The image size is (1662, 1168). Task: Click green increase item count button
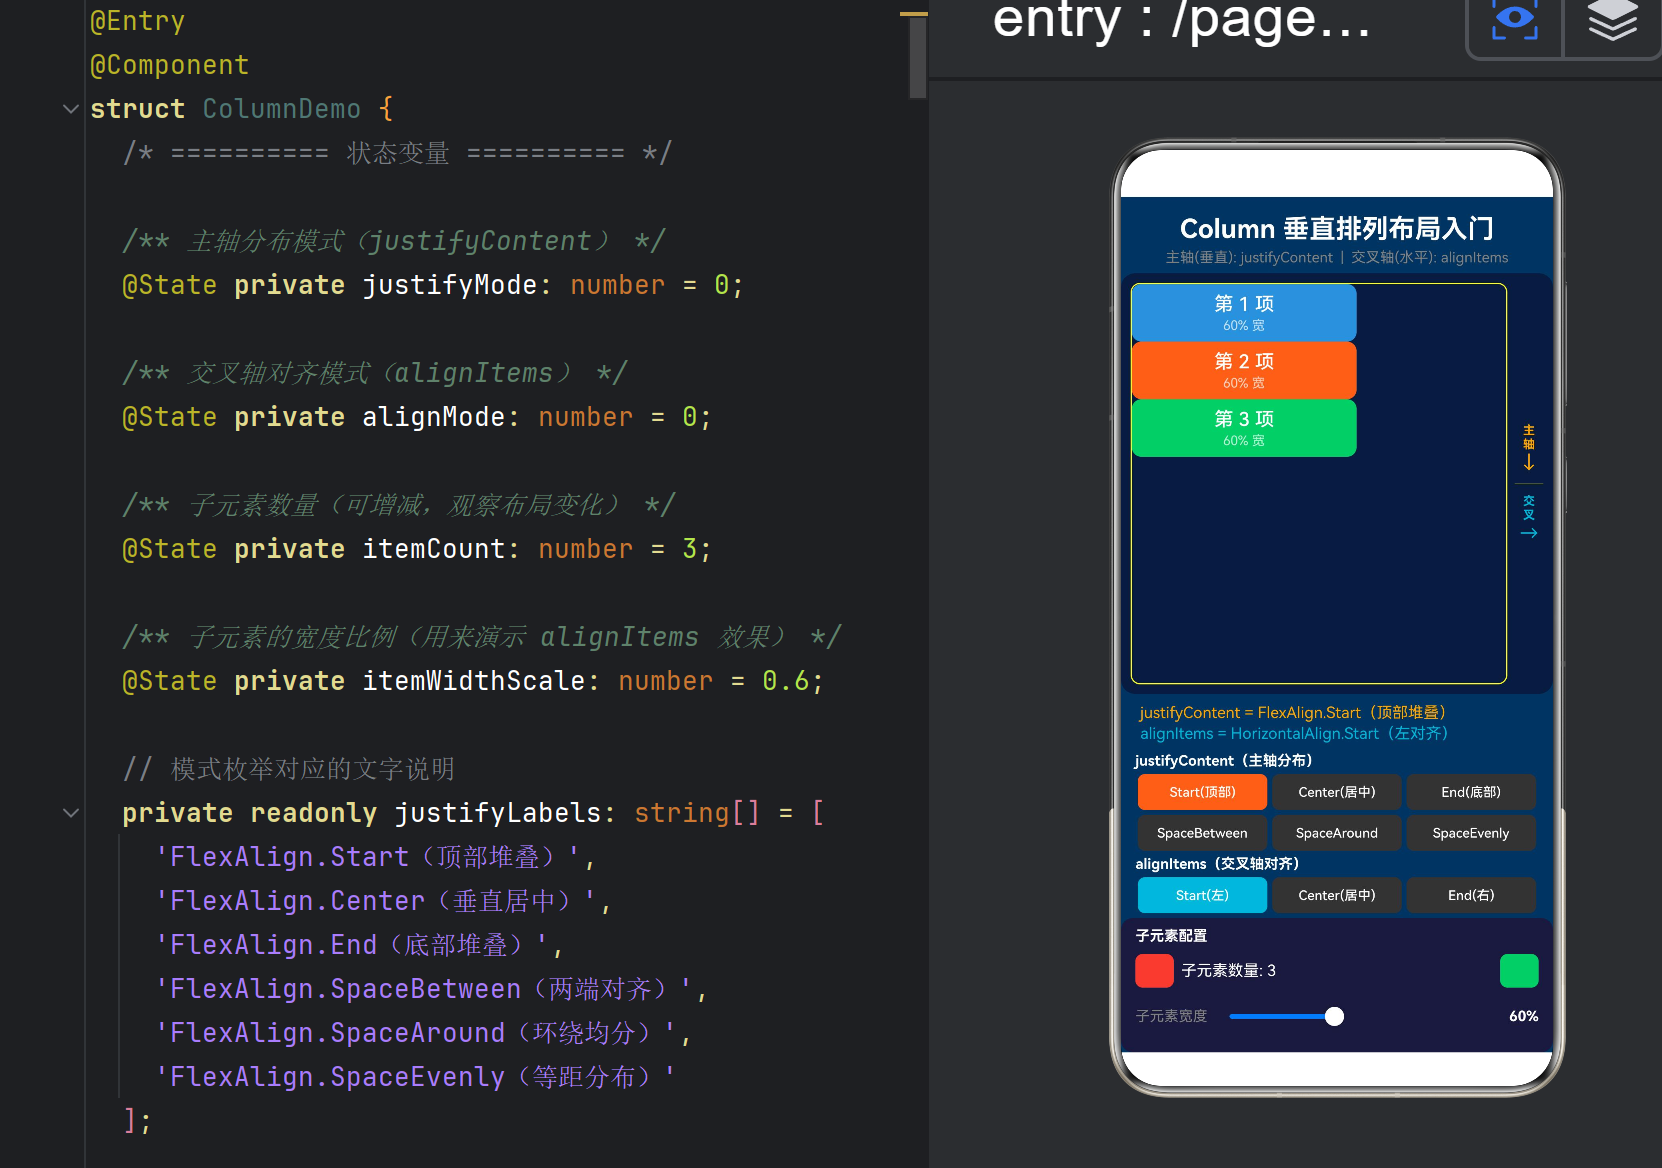pyautogui.click(x=1519, y=970)
